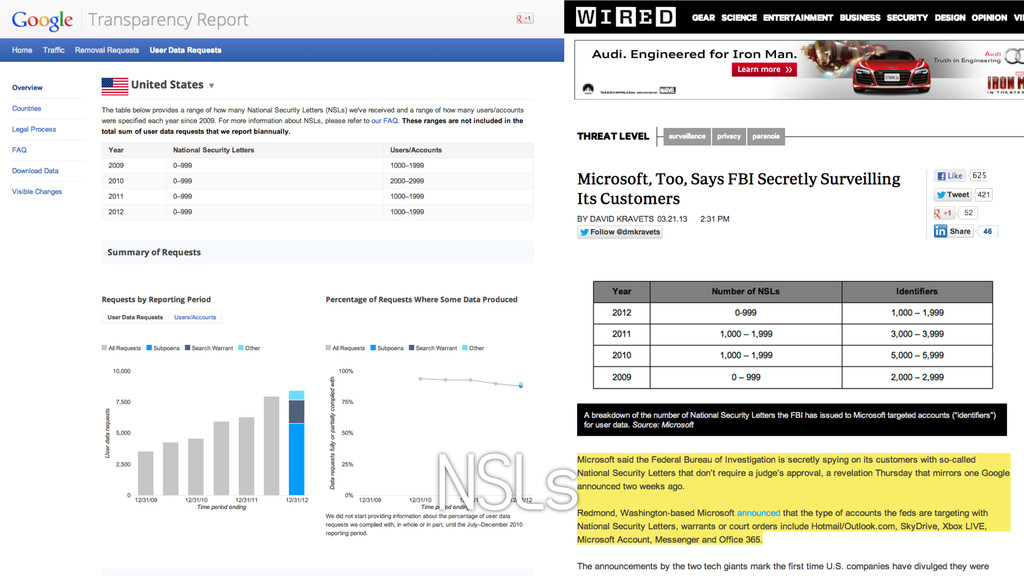Image resolution: width=1024 pixels, height=576 pixels.
Task: Click 'Users/Accounts' column header in Google table
Action: pyautogui.click(x=415, y=150)
